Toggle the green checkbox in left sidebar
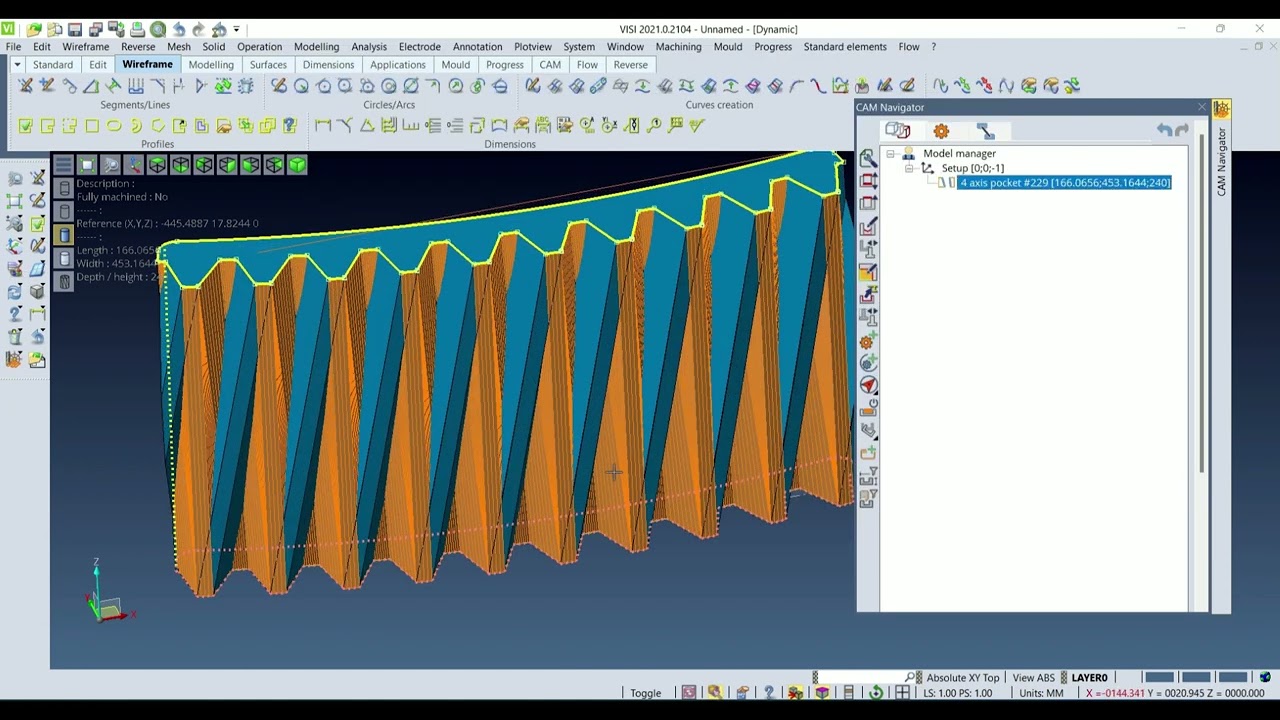This screenshot has height=720, width=1280. pyautogui.click(x=37, y=223)
